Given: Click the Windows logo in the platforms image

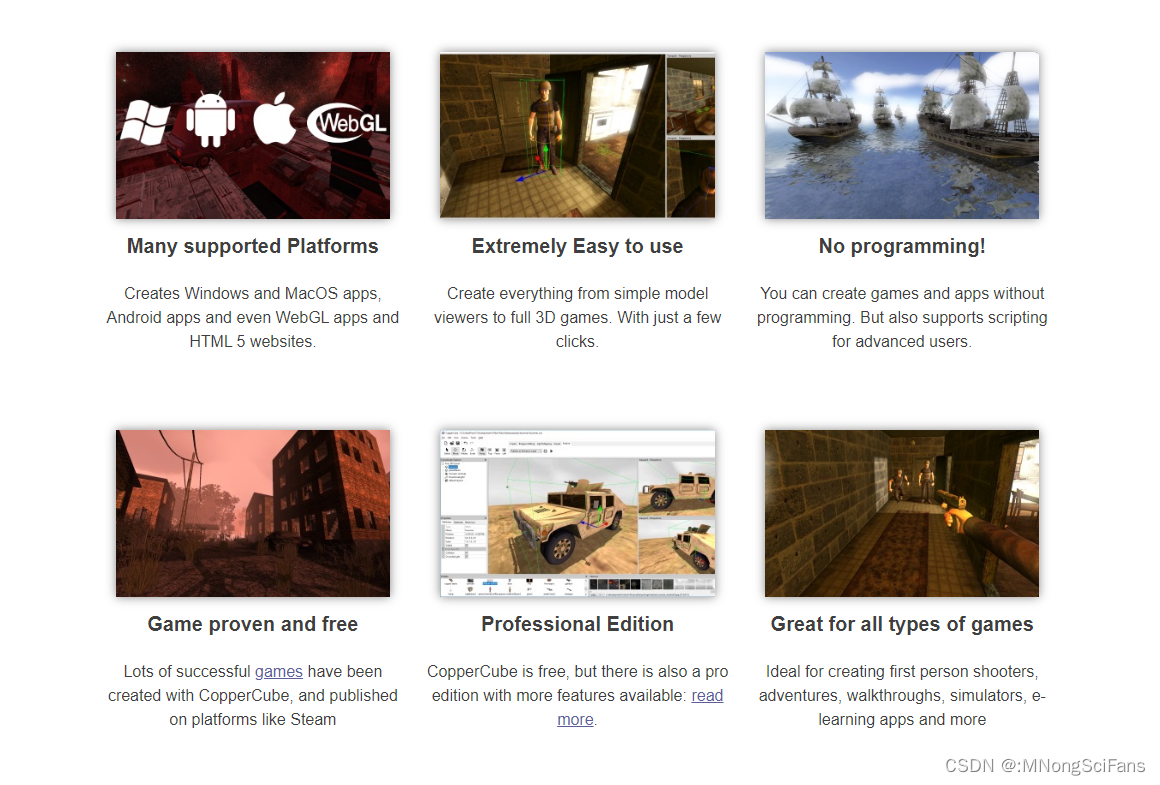Looking at the screenshot, I should 145,123.
